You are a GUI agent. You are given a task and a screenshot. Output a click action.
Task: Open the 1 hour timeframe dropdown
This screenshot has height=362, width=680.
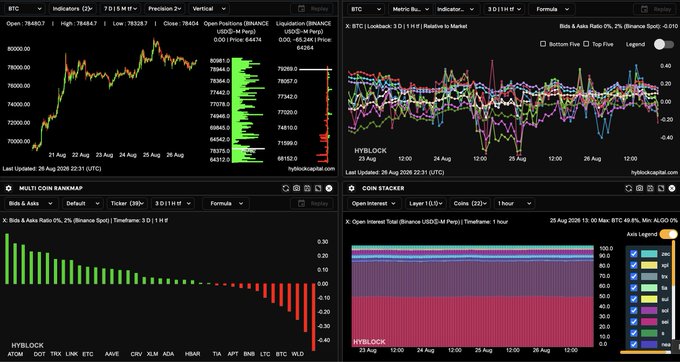click(x=514, y=203)
